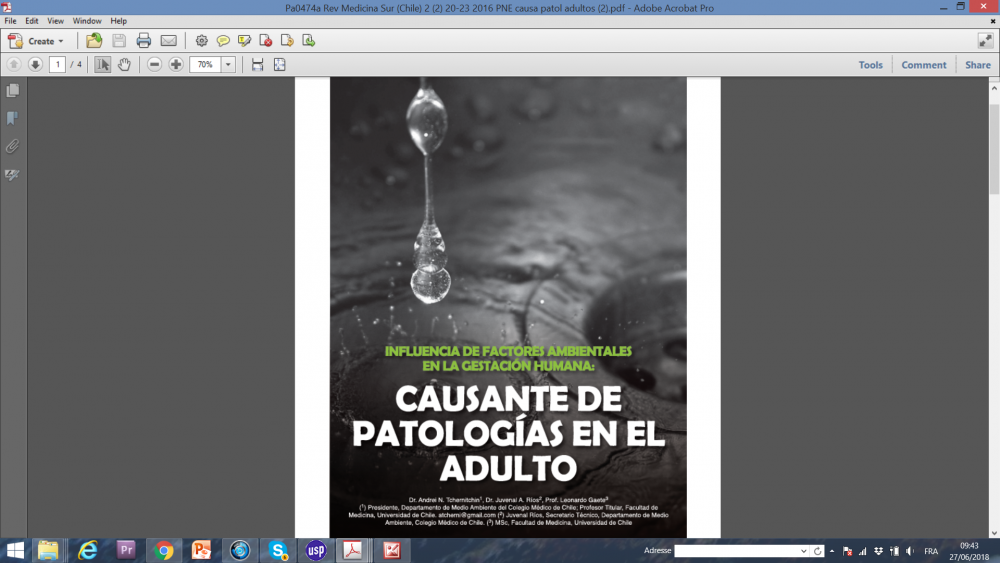Toggle the page thumbnails side panel
The image size is (1000, 563).
13,91
